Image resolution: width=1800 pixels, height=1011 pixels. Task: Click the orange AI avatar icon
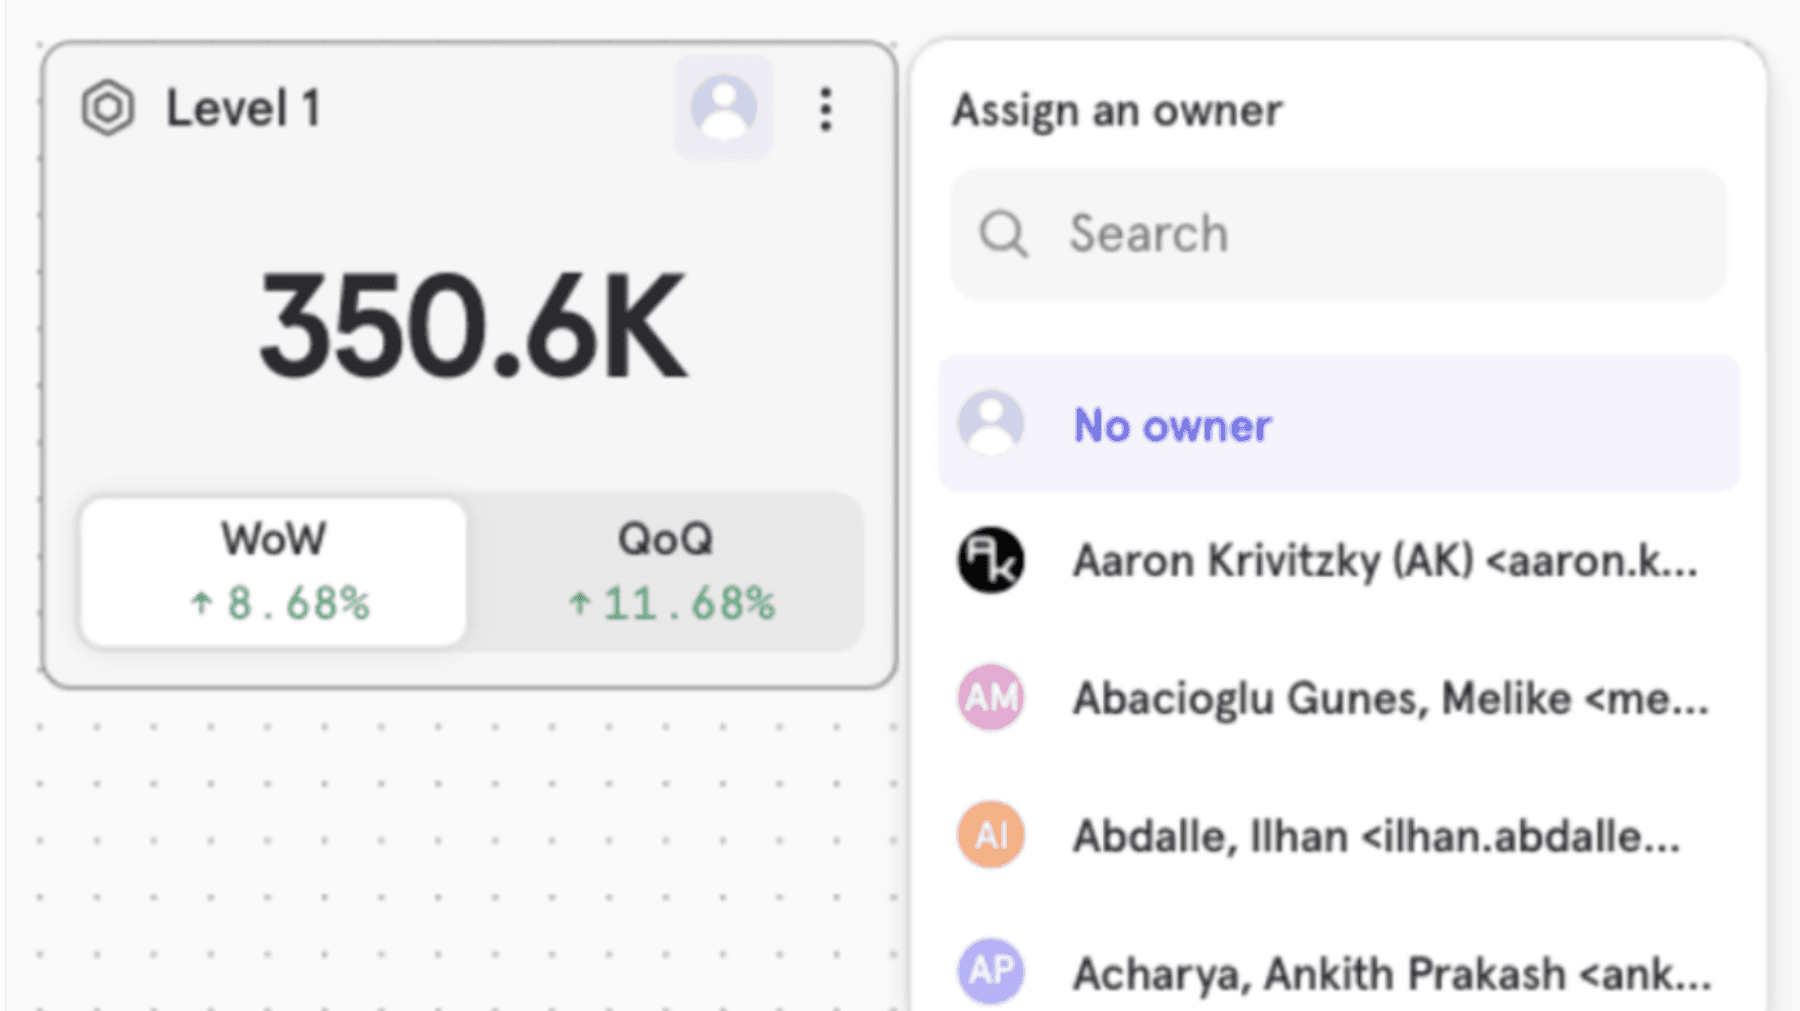point(991,835)
